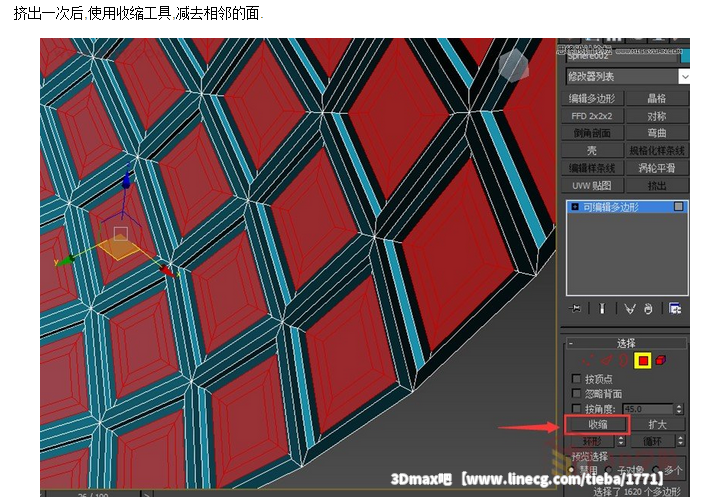703x498 pixels.
Task: Click the blue Z-axis gizmo arrow
Action: [x=127, y=179]
